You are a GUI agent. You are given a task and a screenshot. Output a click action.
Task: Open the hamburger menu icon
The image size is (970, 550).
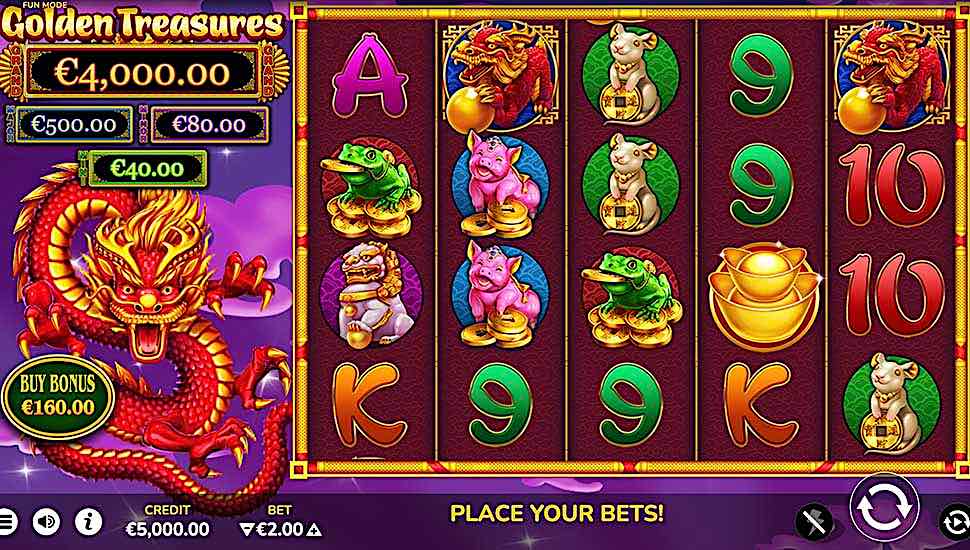pyautogui.click(x=6, y=522)
